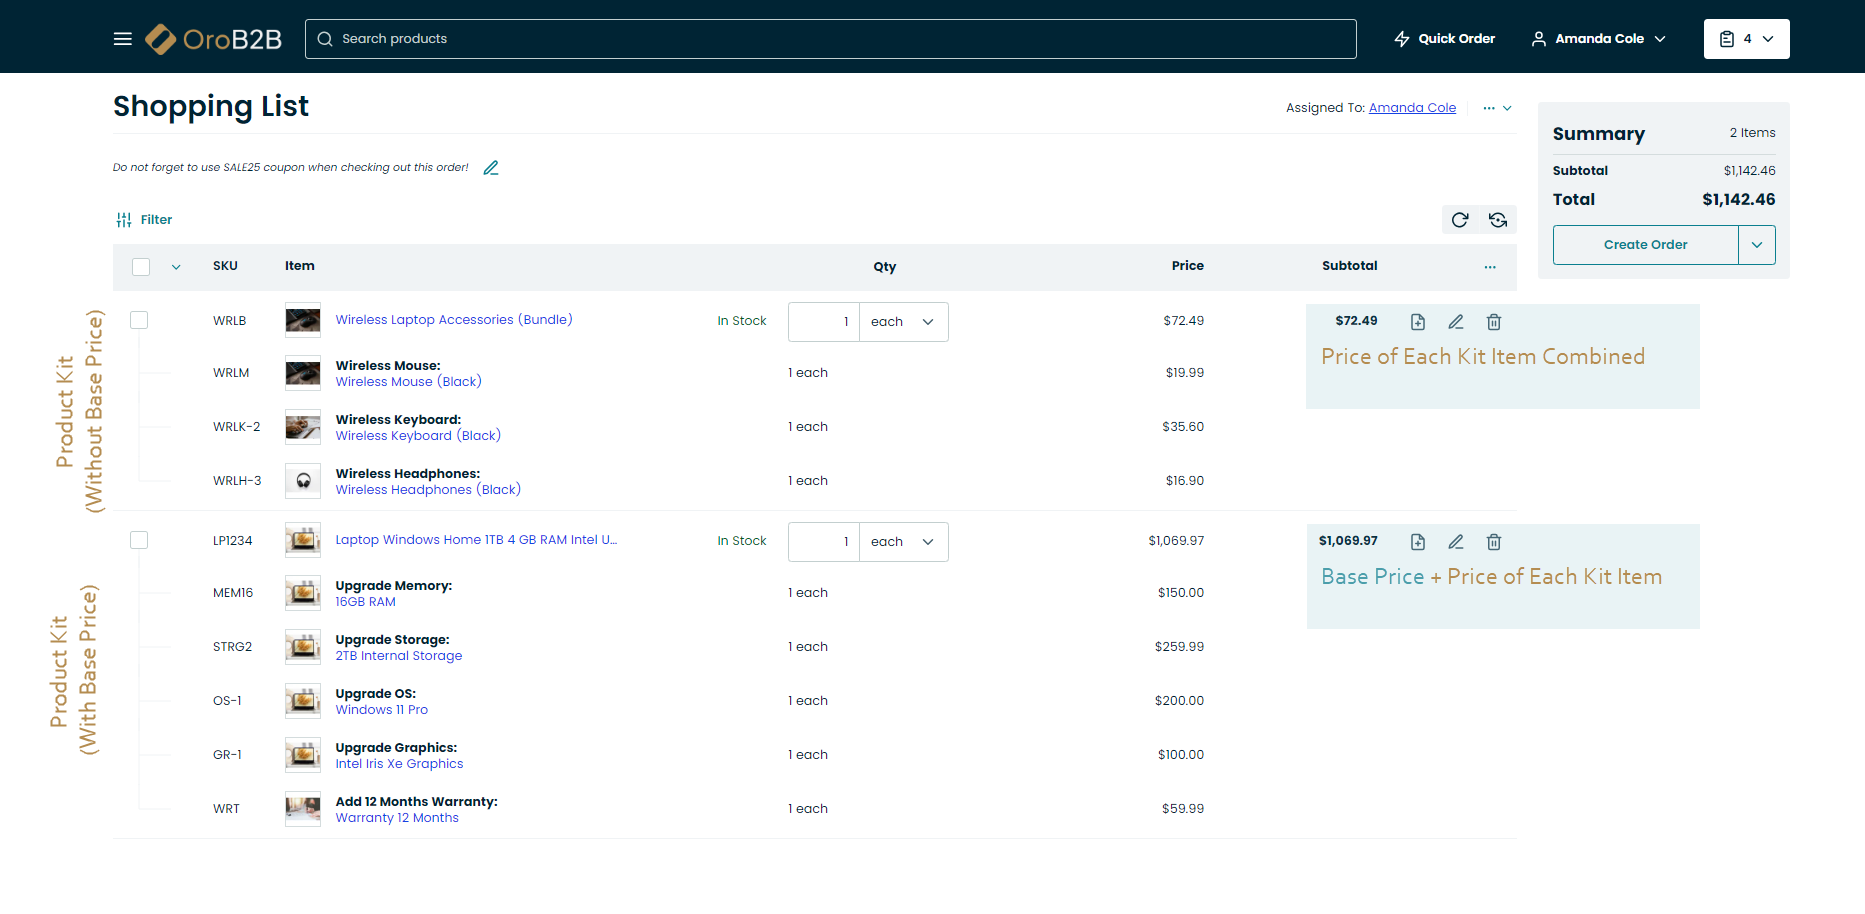Check the Laptop Windows Home row checkbox
The width and height of the screenshot is (1865, 914).
[139, 540]
